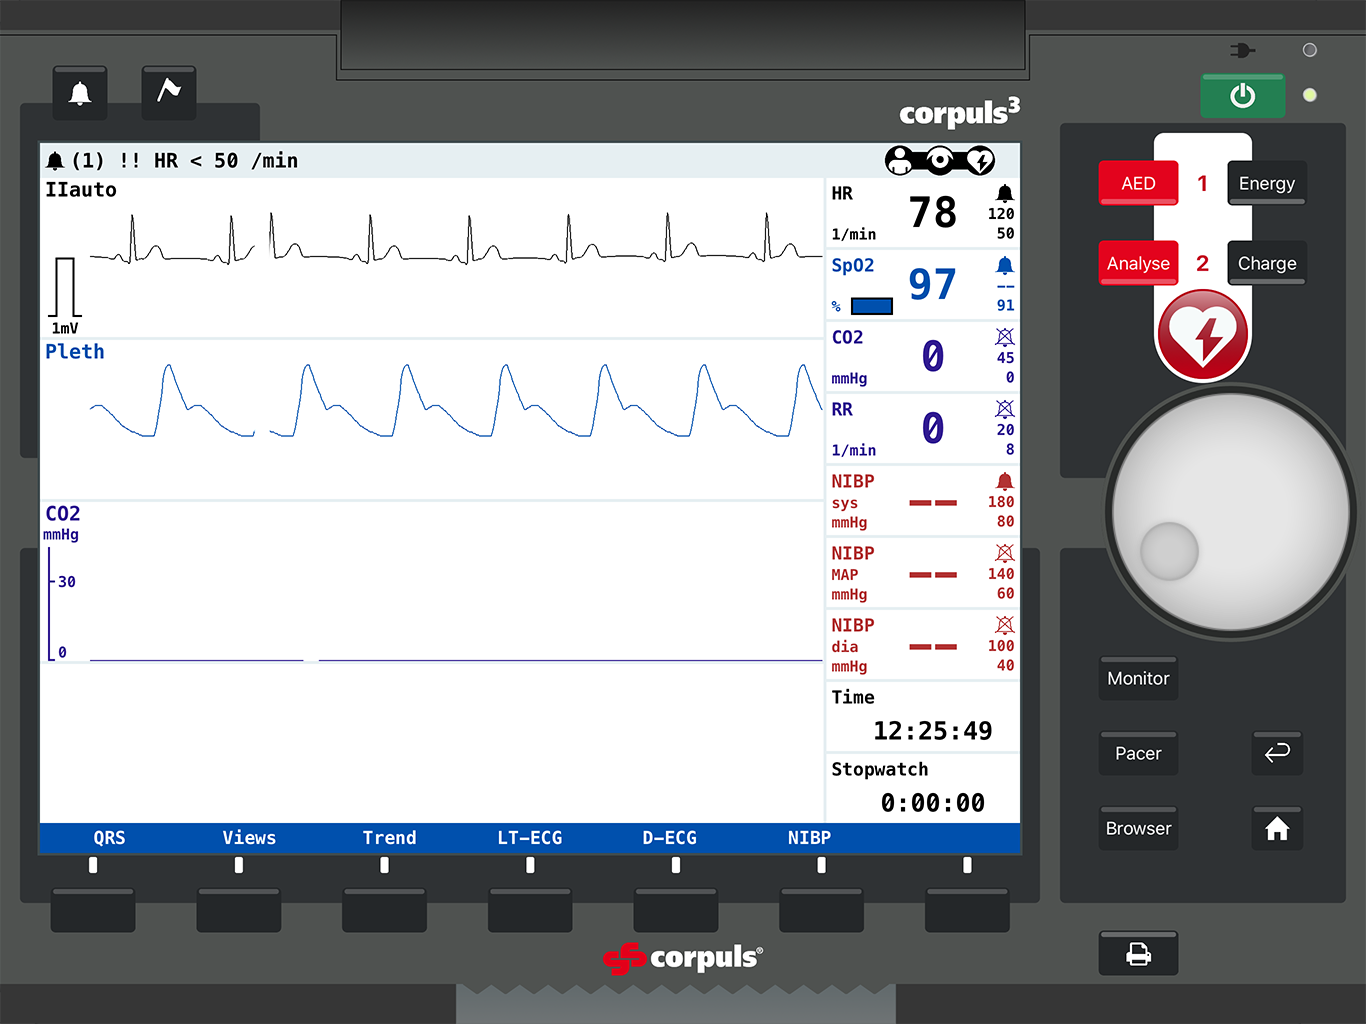The height and width of the screenshot is (1024, 1366).
Task: Click the Energy button
Action: tap(1266, 183)
